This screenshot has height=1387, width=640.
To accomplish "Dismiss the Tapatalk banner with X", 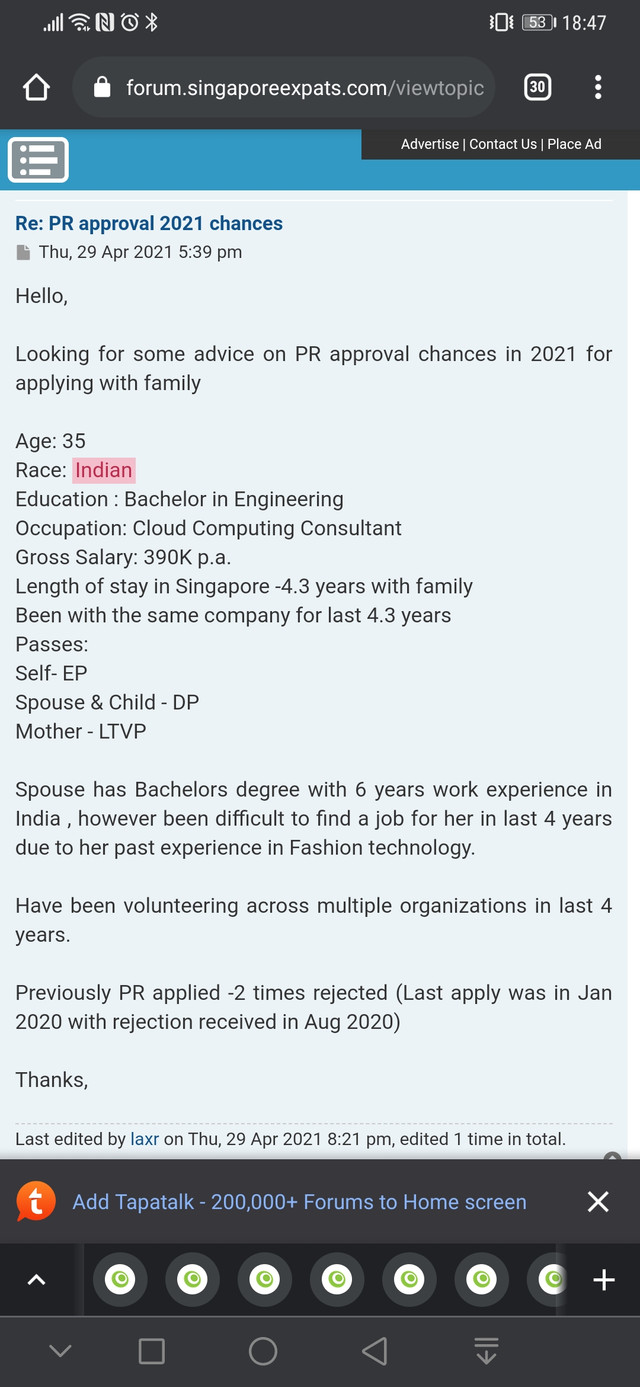I will click(x=598, y=1202).
